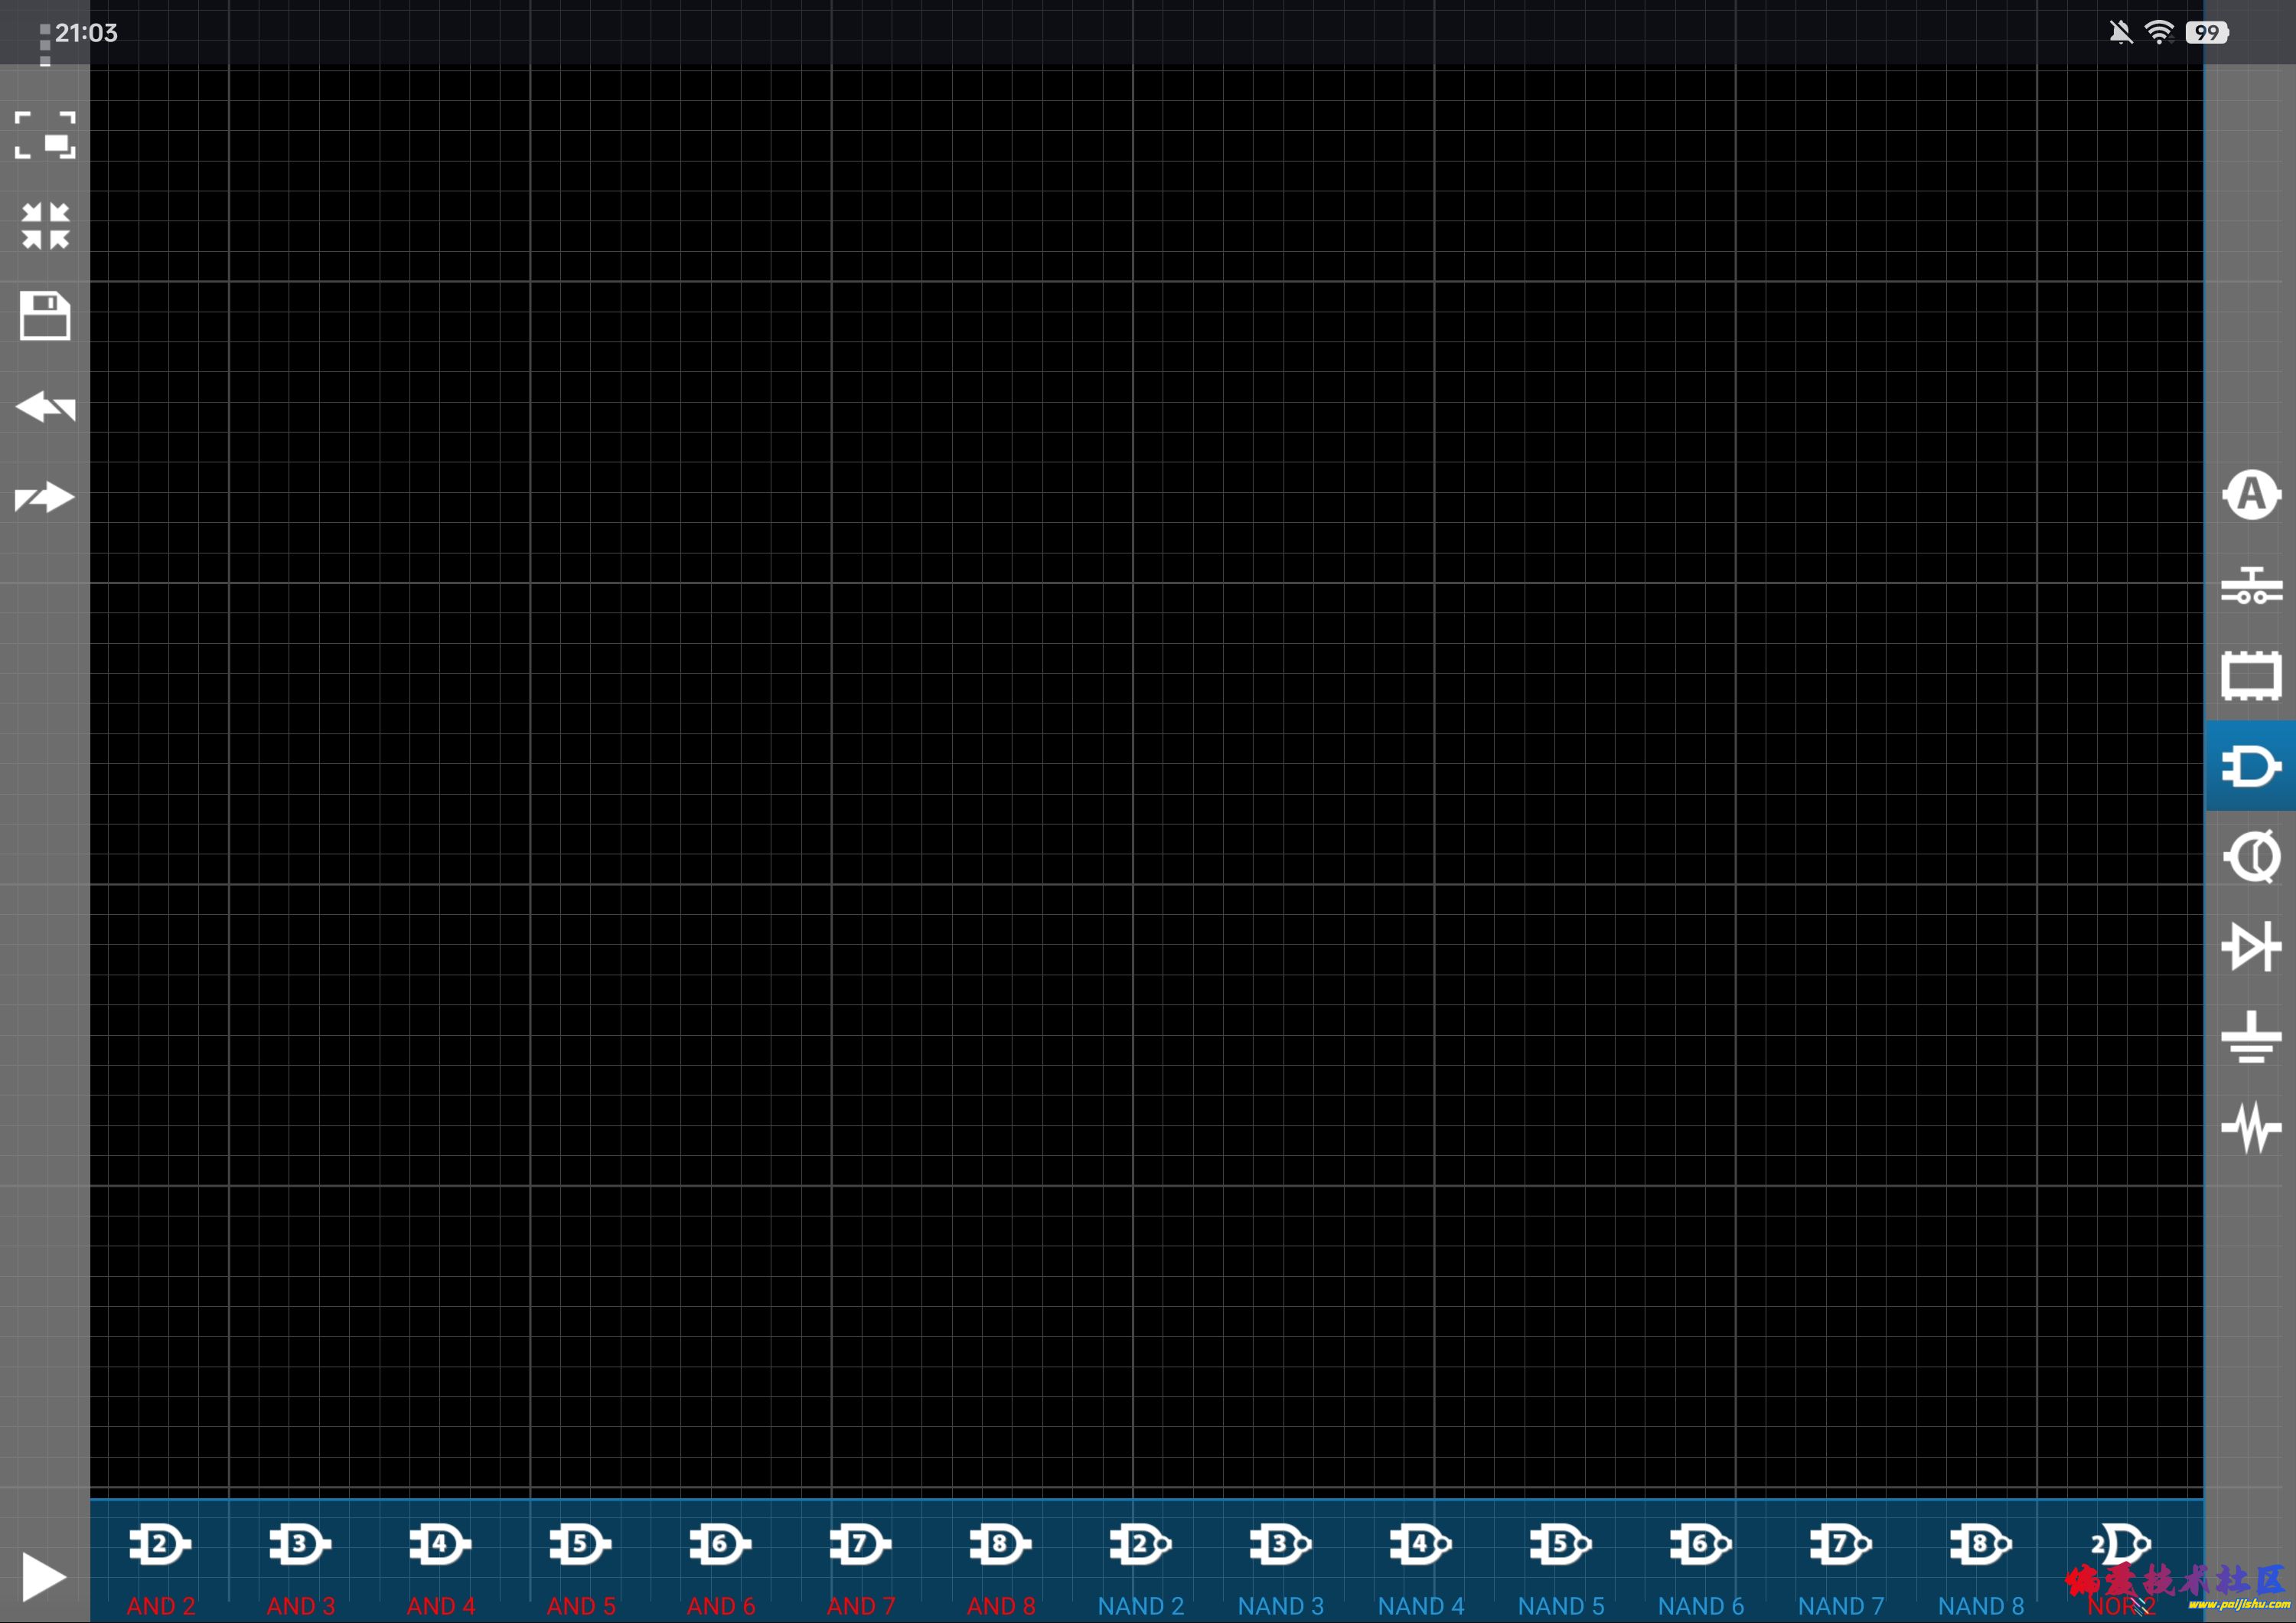Click the collapse arrows icon
Viewport: 2296px width, 1623px height.
pyautogui.click(x=45, y=226)
